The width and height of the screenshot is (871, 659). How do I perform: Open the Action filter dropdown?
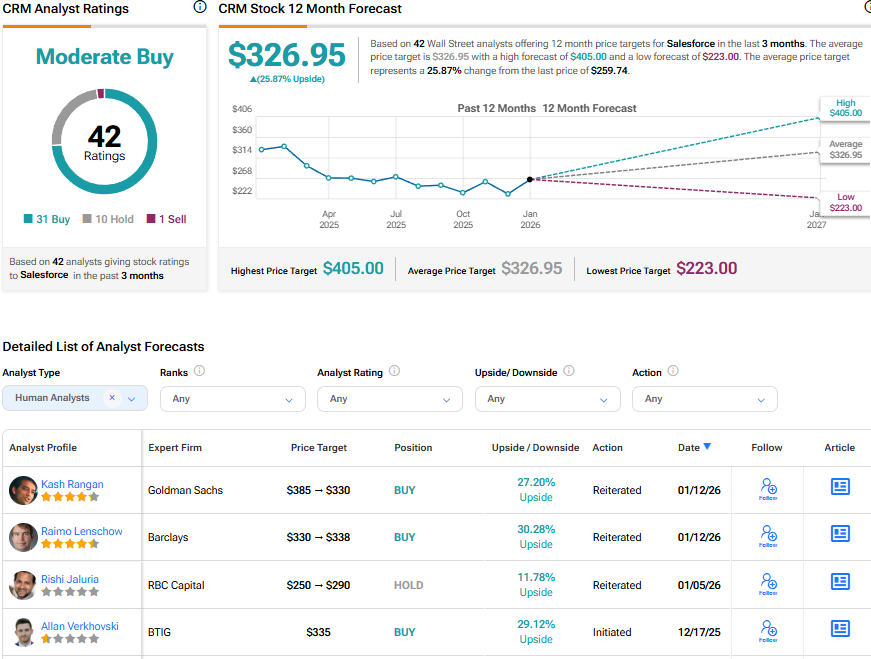click(x=704, y=399)
